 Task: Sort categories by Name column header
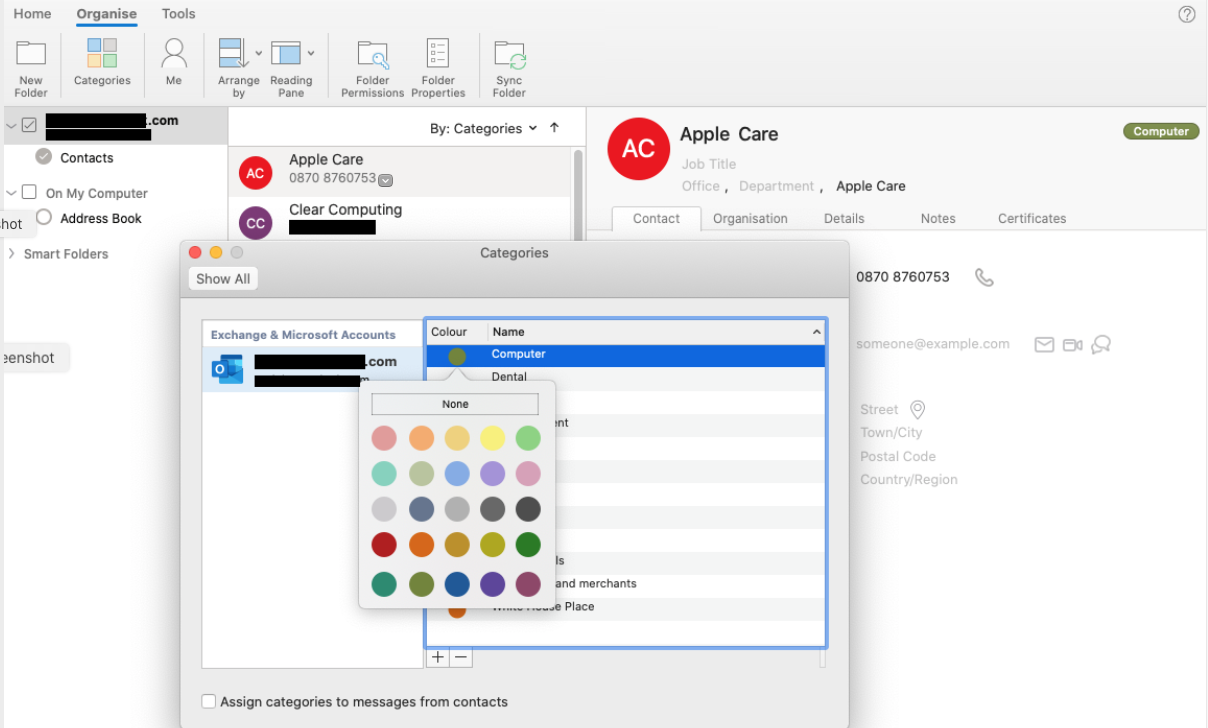click(x=656, y=332)
